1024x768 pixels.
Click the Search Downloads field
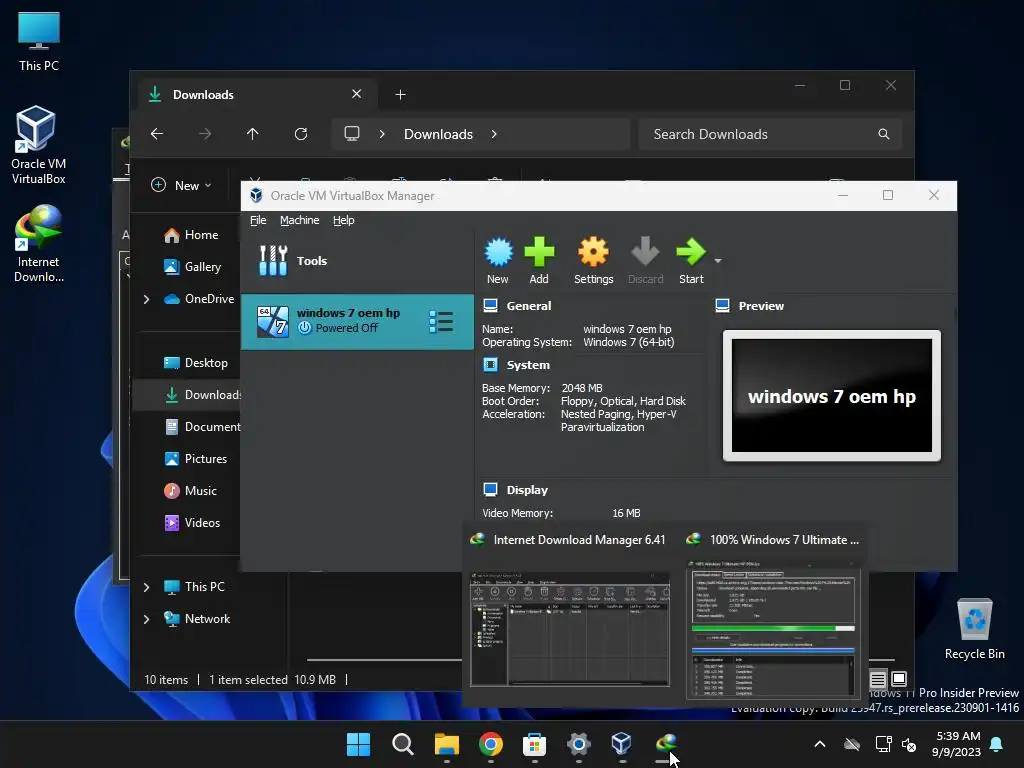point(770,134)
